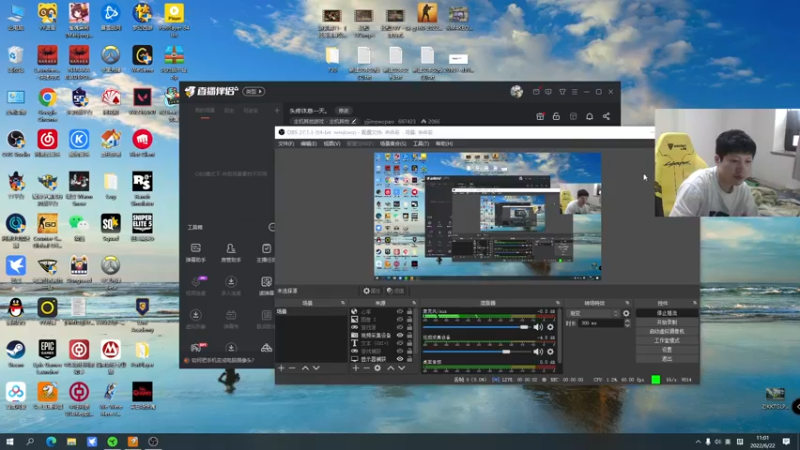
Task: Expand the 工具箱 section with round button
Action: 272,227
